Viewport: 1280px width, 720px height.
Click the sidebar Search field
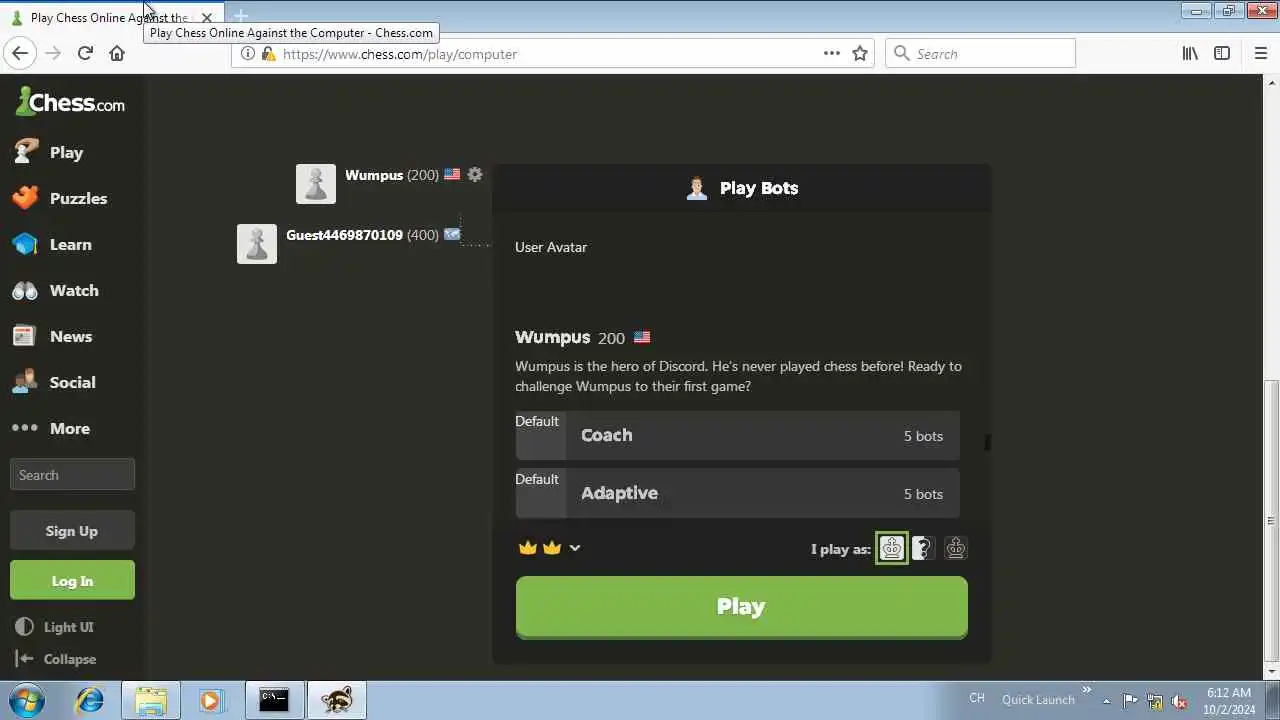point(72,475)
